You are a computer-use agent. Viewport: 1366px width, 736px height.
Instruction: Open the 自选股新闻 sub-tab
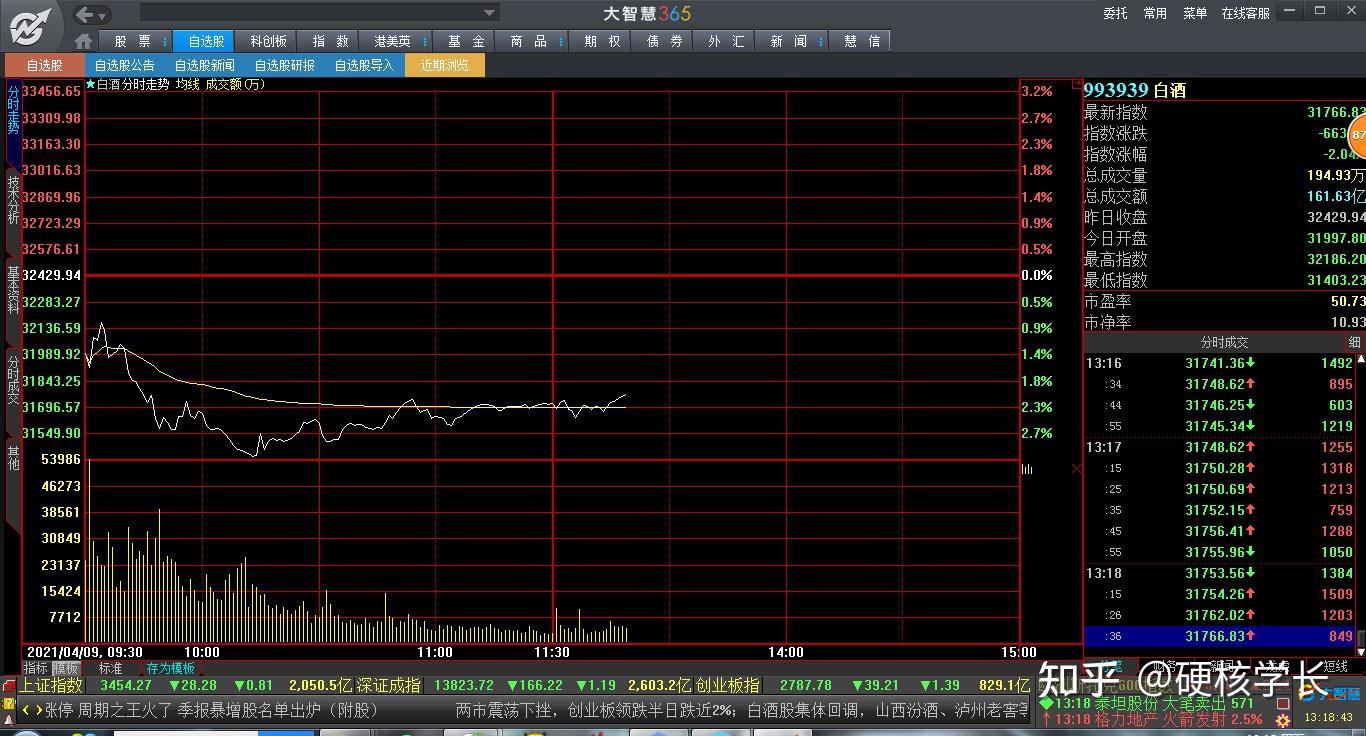click(x=204, y=65)
